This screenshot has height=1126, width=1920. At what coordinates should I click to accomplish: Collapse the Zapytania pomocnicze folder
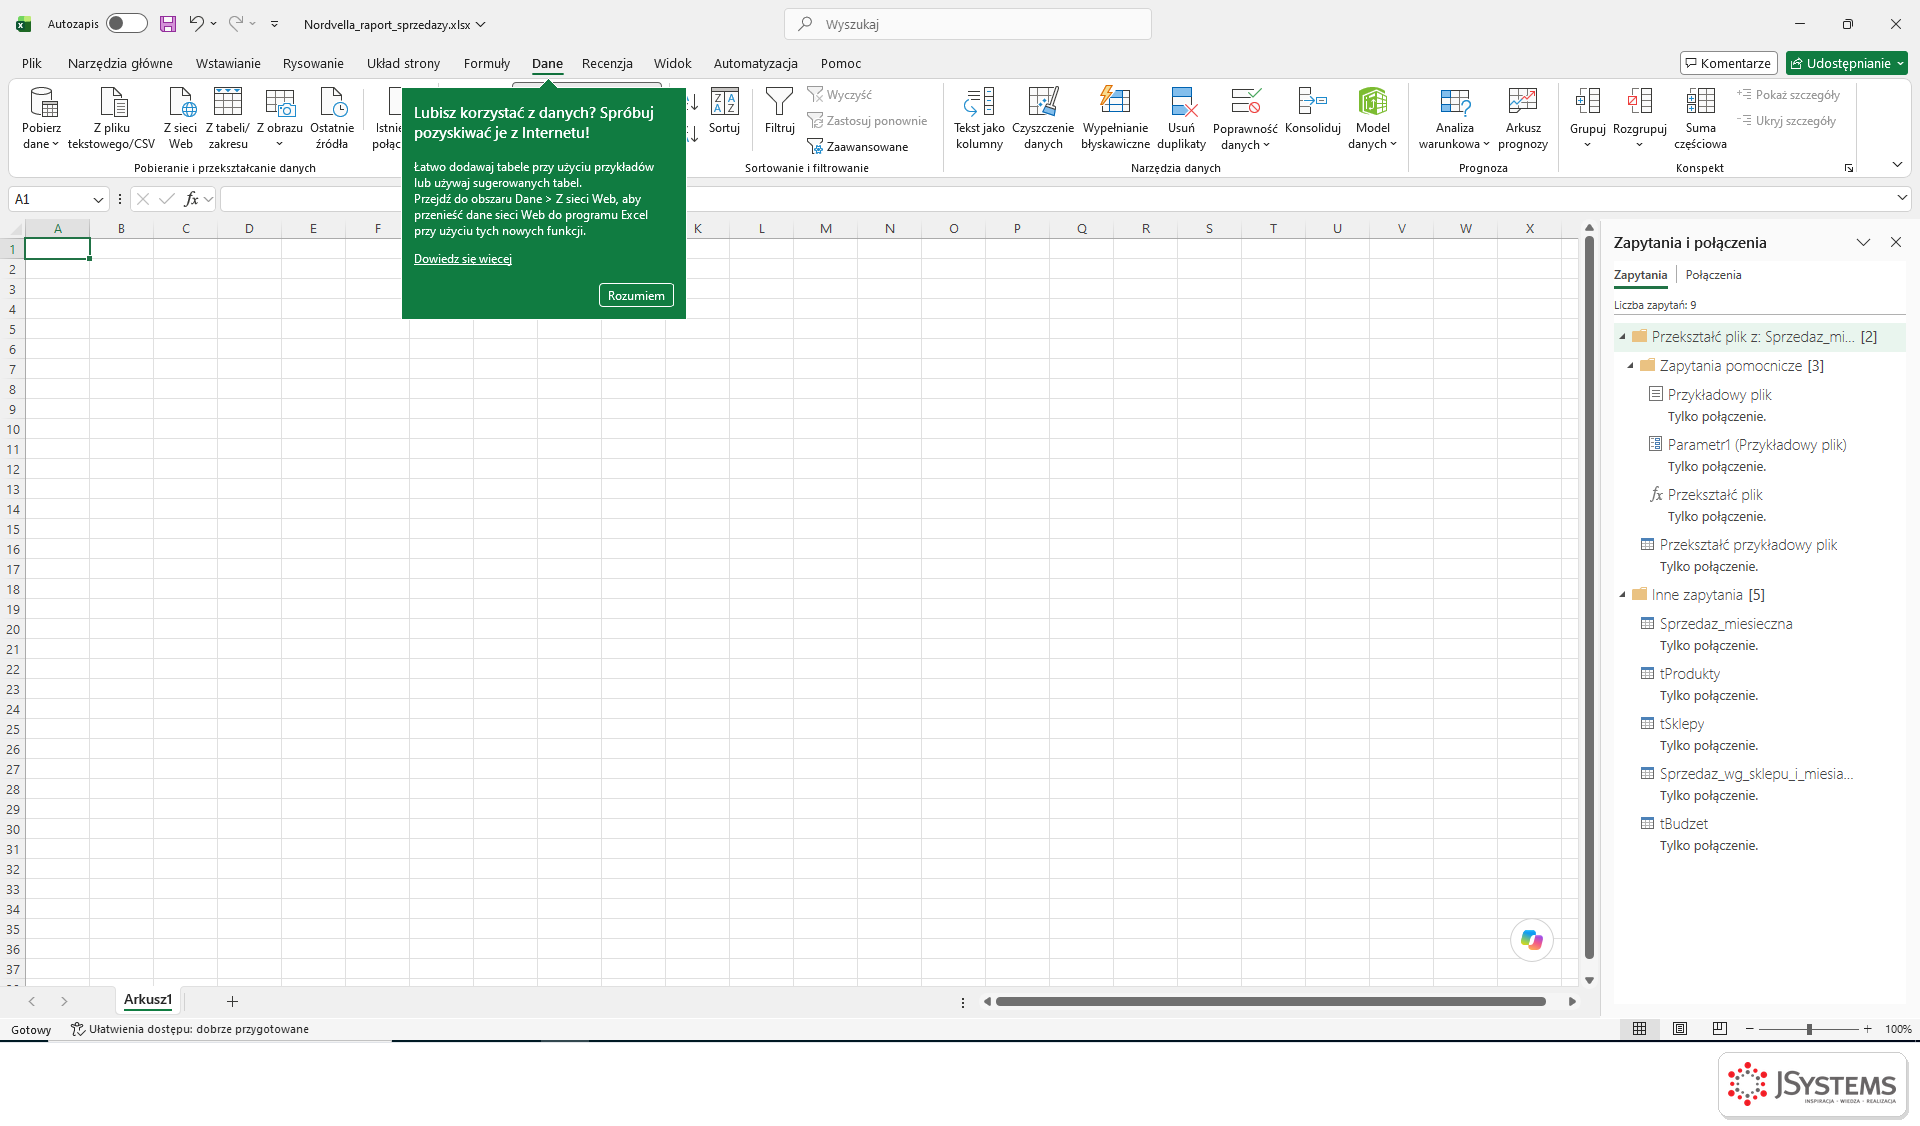[1630, 366]
